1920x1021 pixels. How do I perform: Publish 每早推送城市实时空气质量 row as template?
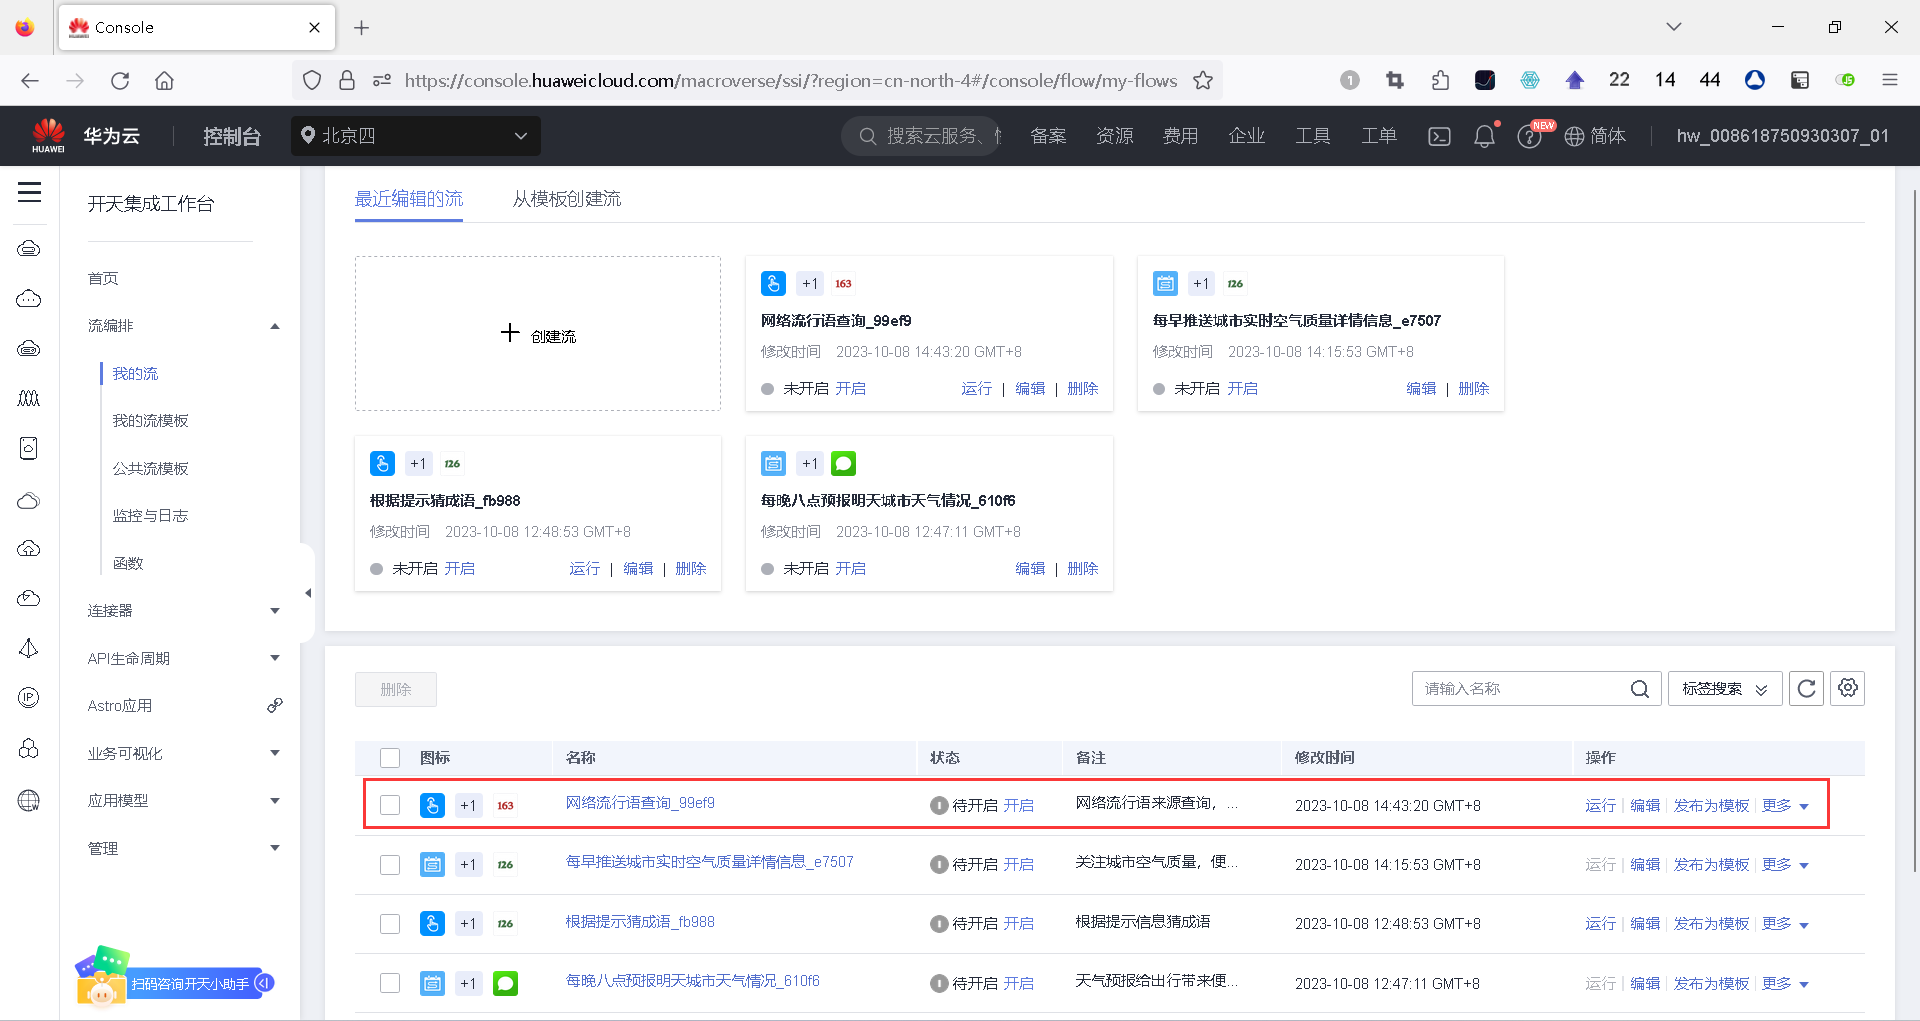(x=1712, y=864)
